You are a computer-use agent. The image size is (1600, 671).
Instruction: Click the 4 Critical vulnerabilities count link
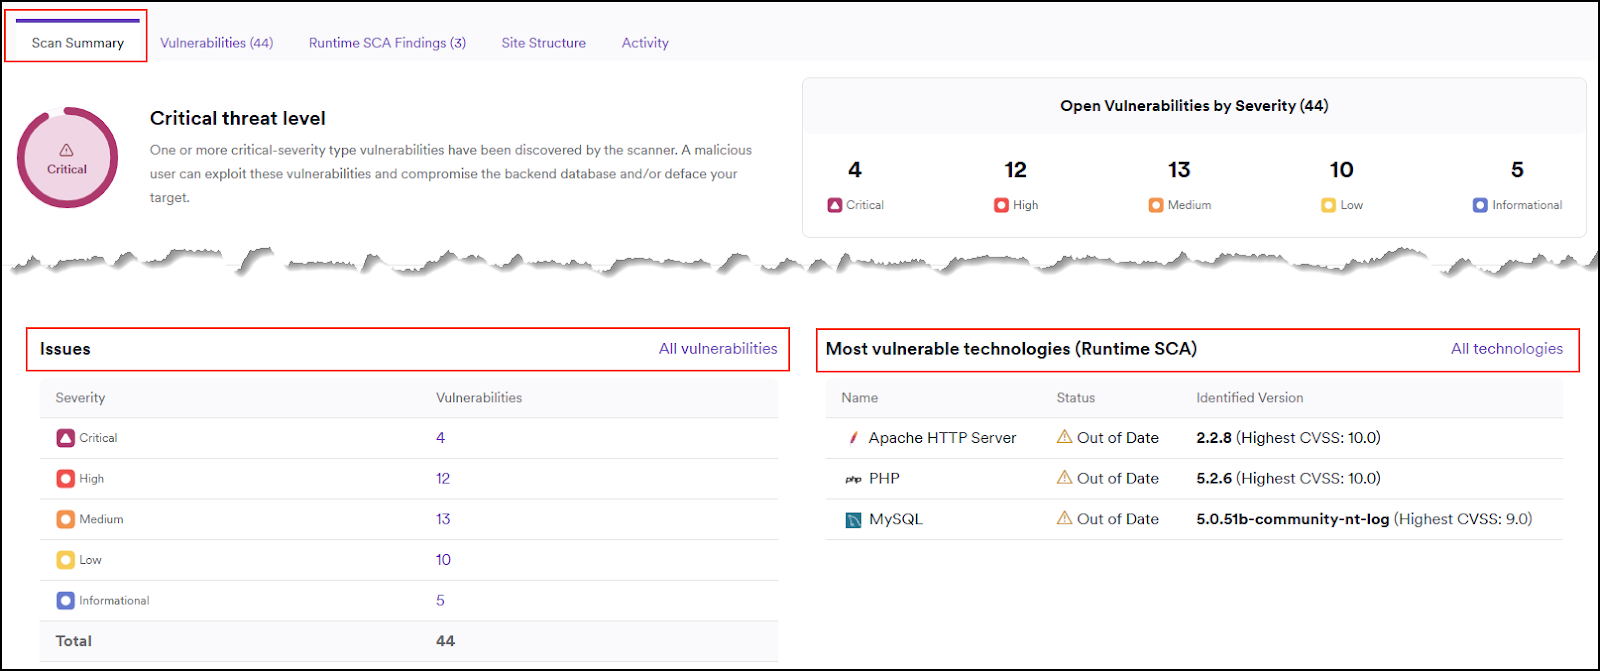[440, 438]
